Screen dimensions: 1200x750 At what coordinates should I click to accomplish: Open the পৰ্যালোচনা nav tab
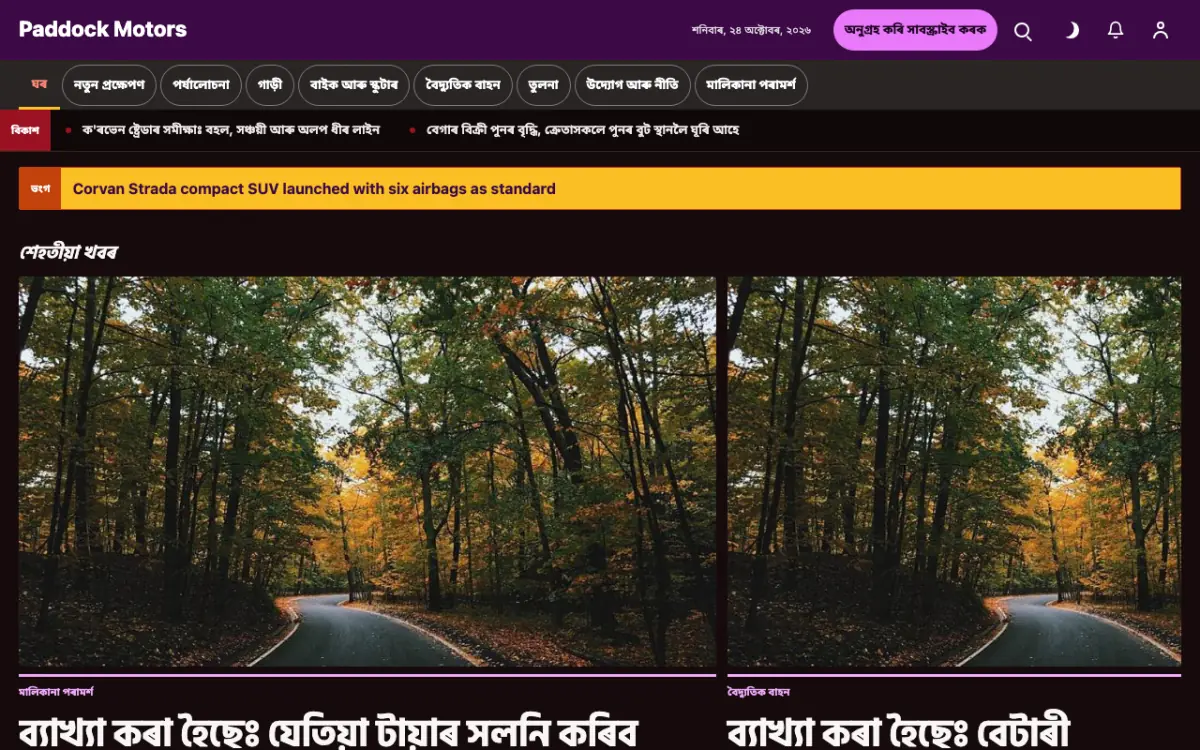click(x=201, y=85)
